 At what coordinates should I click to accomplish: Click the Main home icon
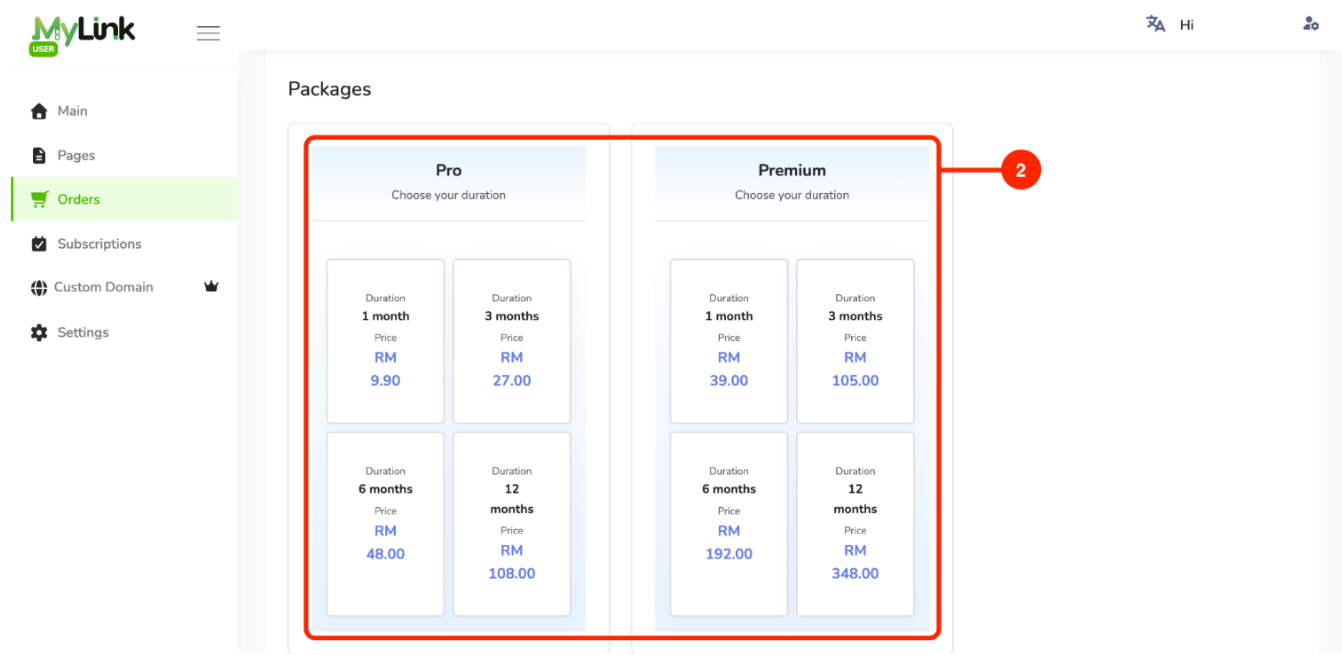point(39,111)
